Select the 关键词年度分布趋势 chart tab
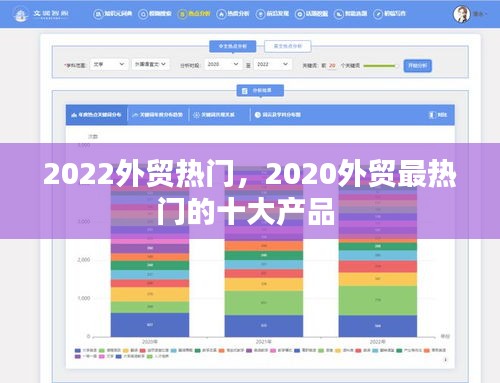 coord(158,115)
